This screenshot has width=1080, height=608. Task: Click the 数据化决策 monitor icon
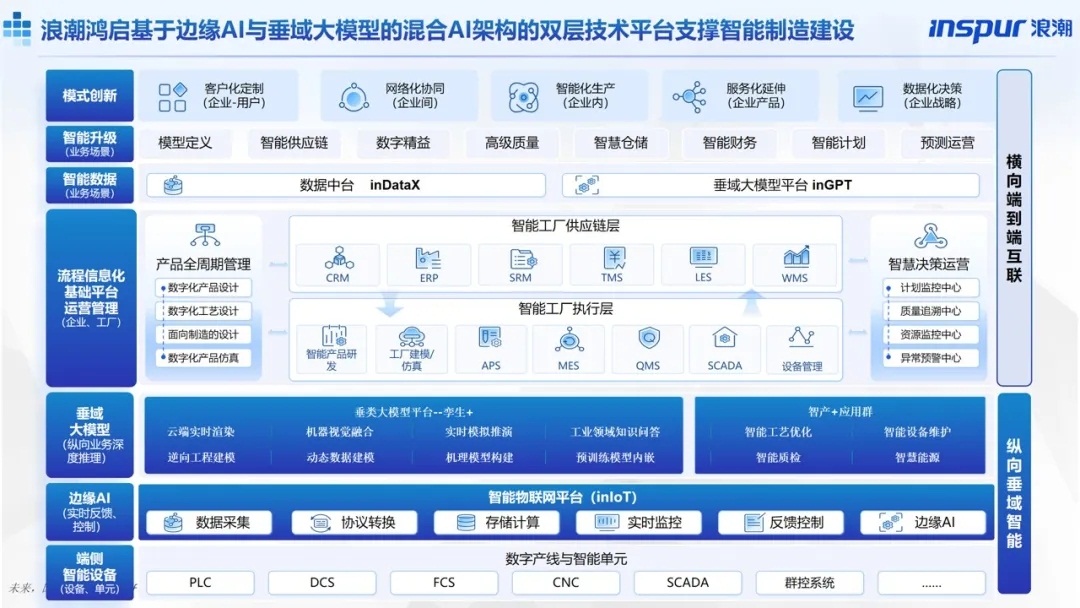868,98
